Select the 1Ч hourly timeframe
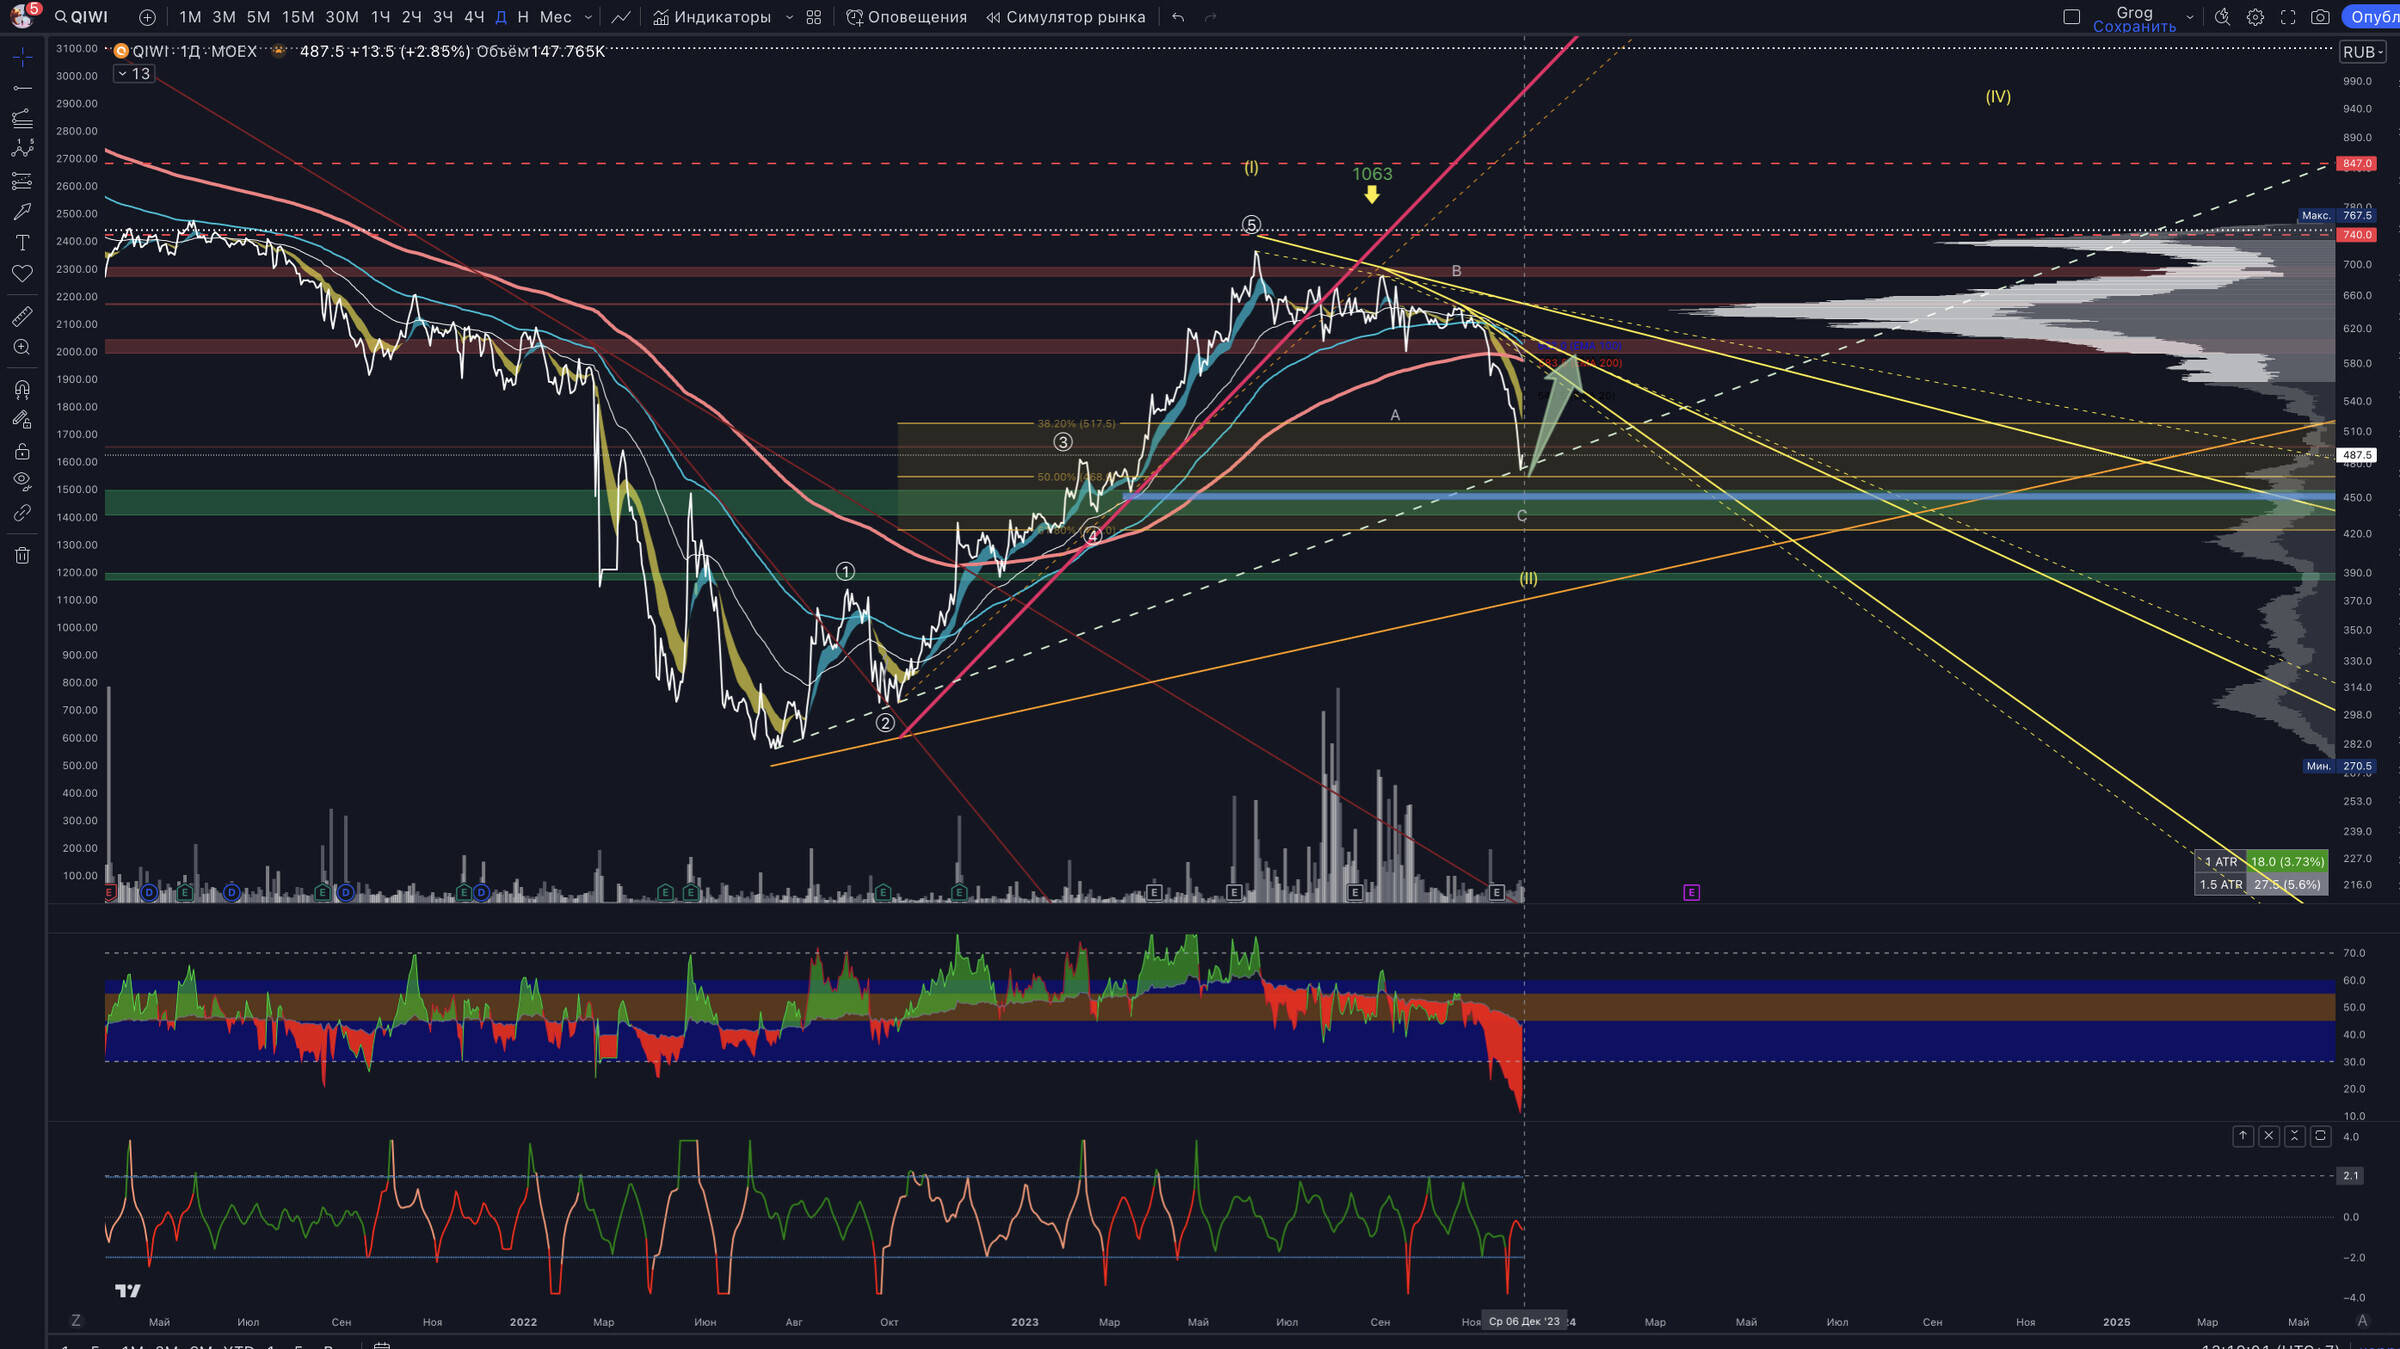 [380, 17]
